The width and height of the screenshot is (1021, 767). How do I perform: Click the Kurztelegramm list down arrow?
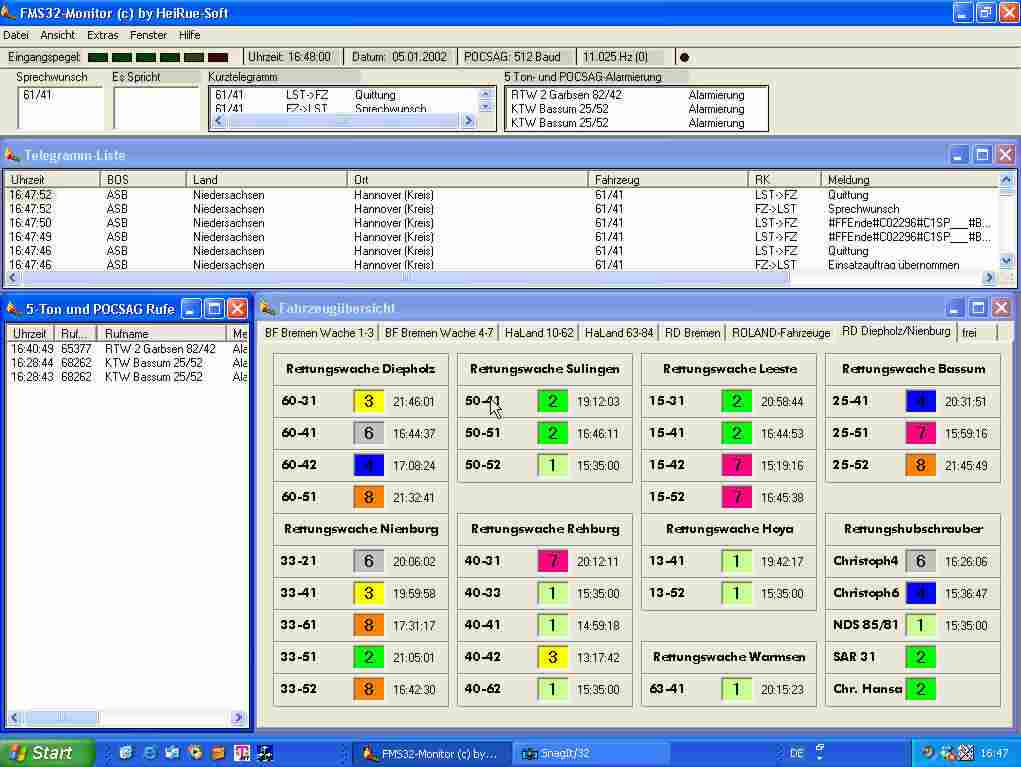(486, 106)
